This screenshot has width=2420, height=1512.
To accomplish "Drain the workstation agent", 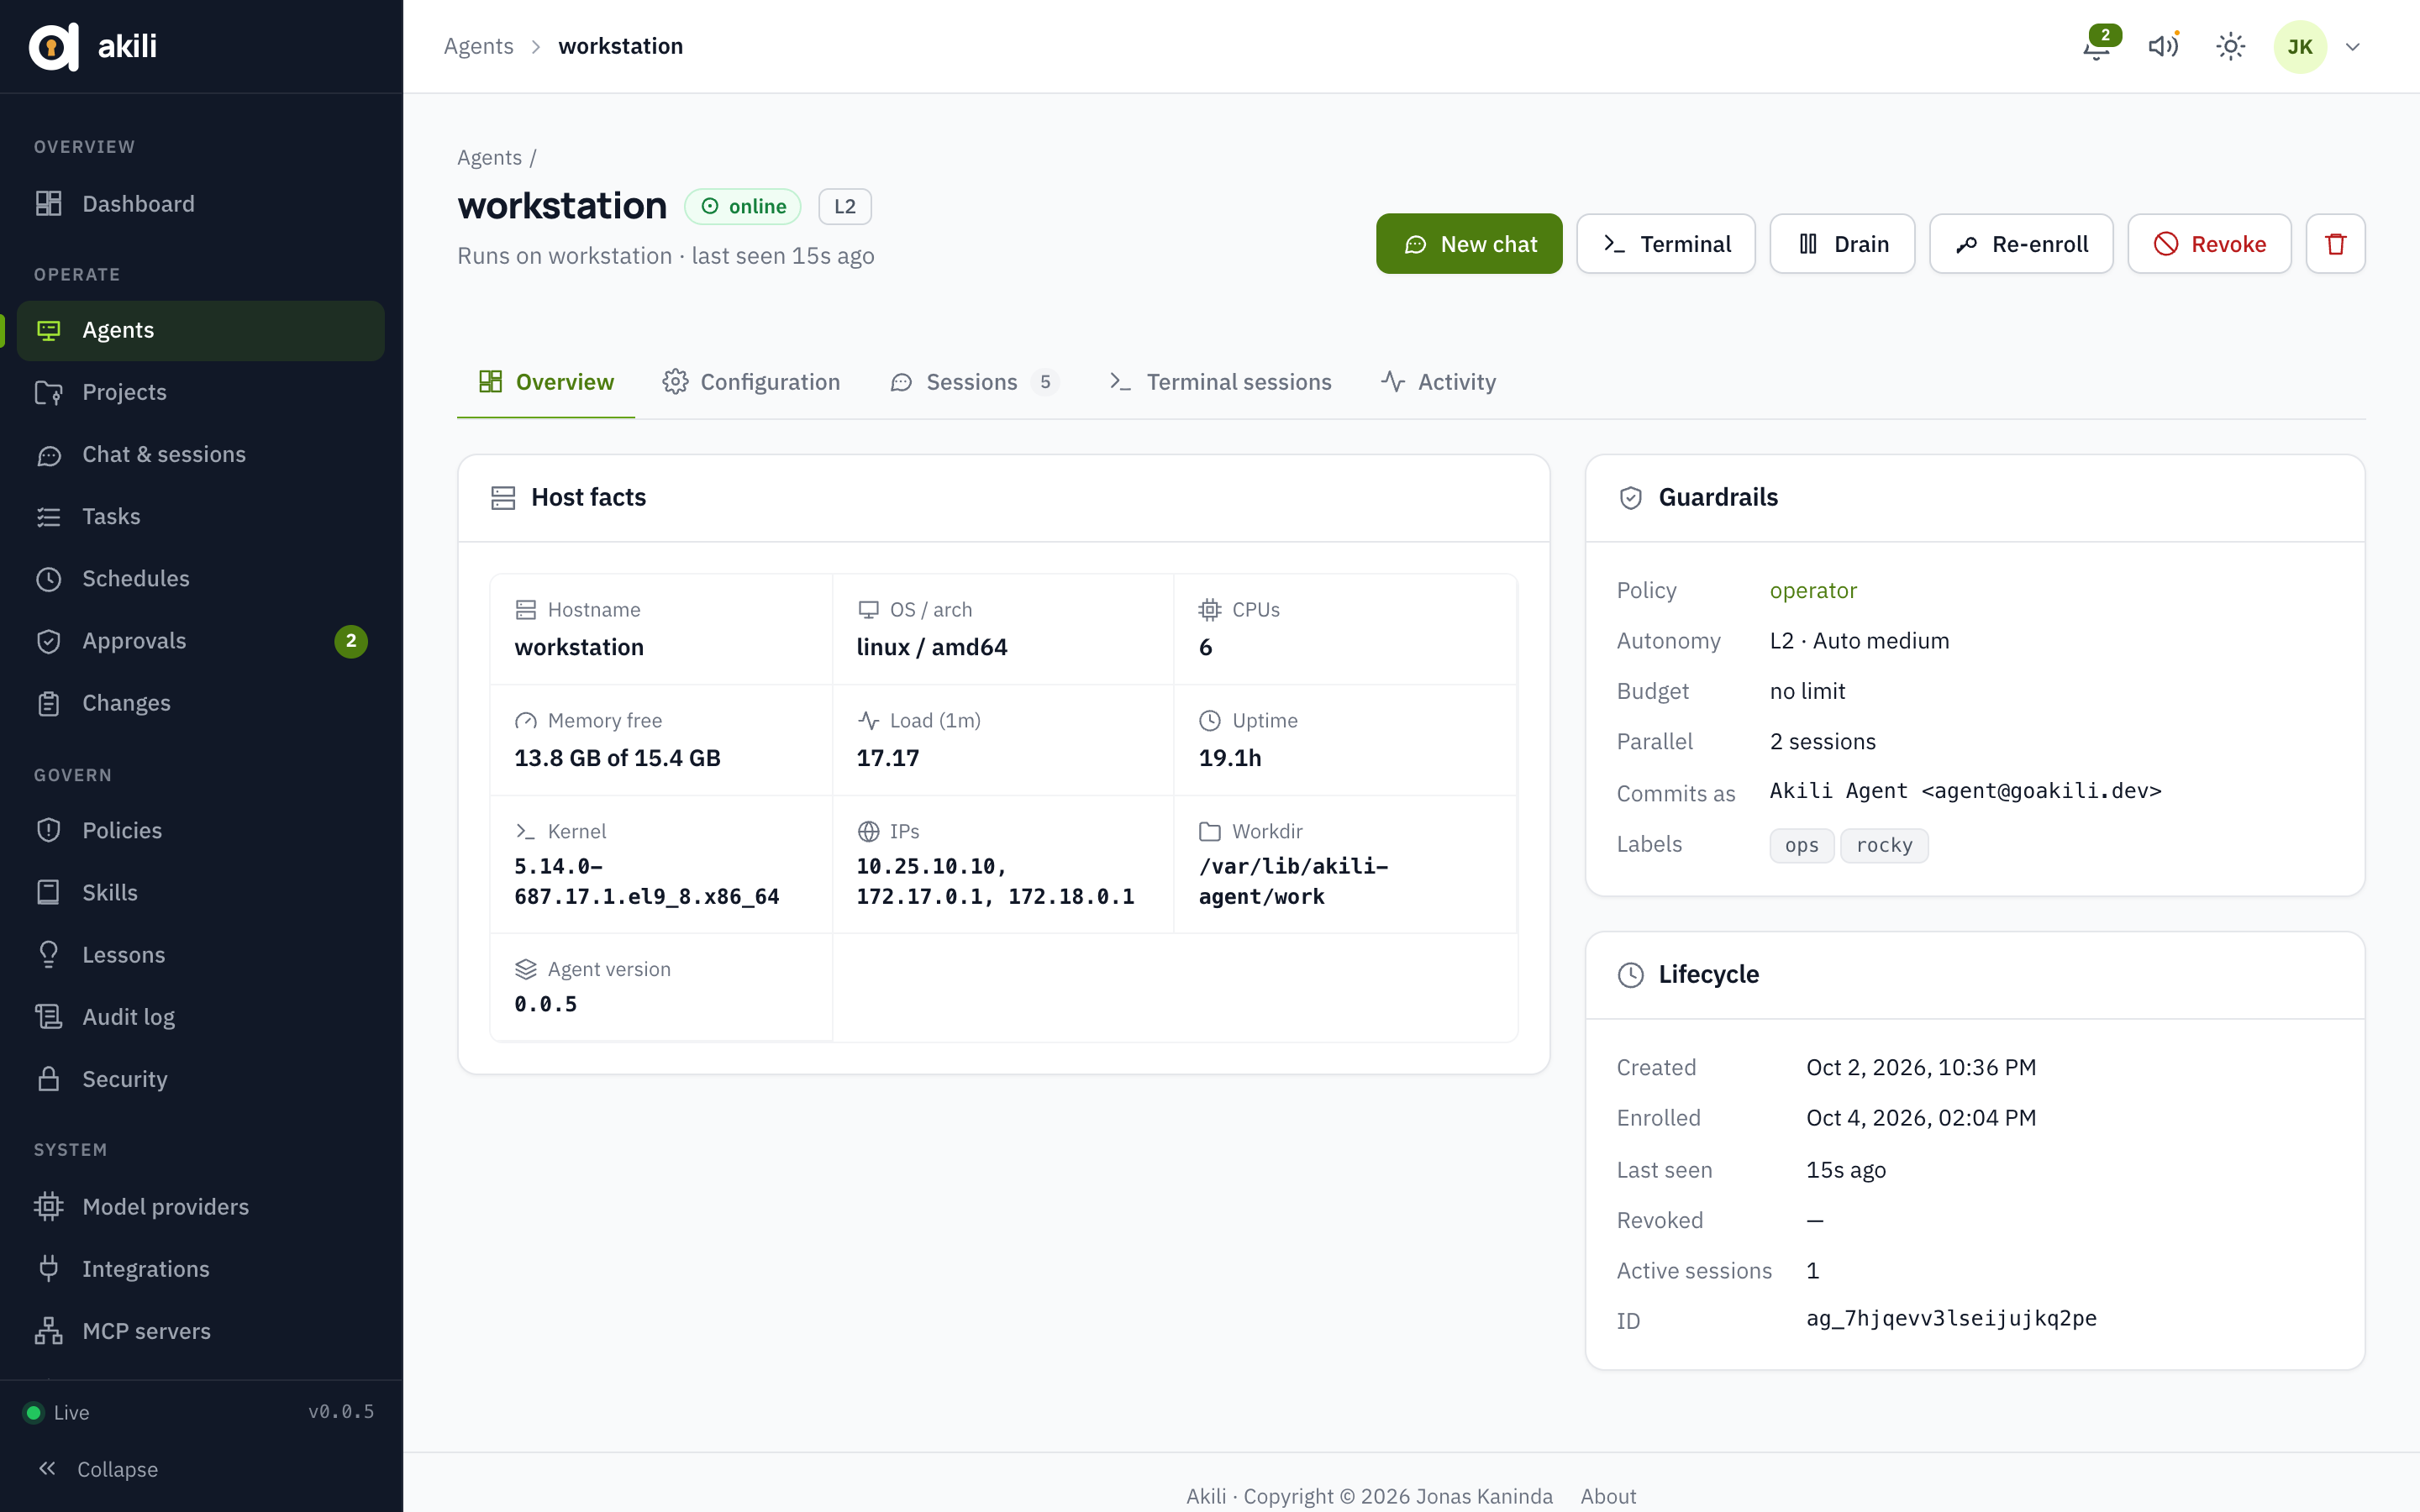I will click(x=1842, y=244).
